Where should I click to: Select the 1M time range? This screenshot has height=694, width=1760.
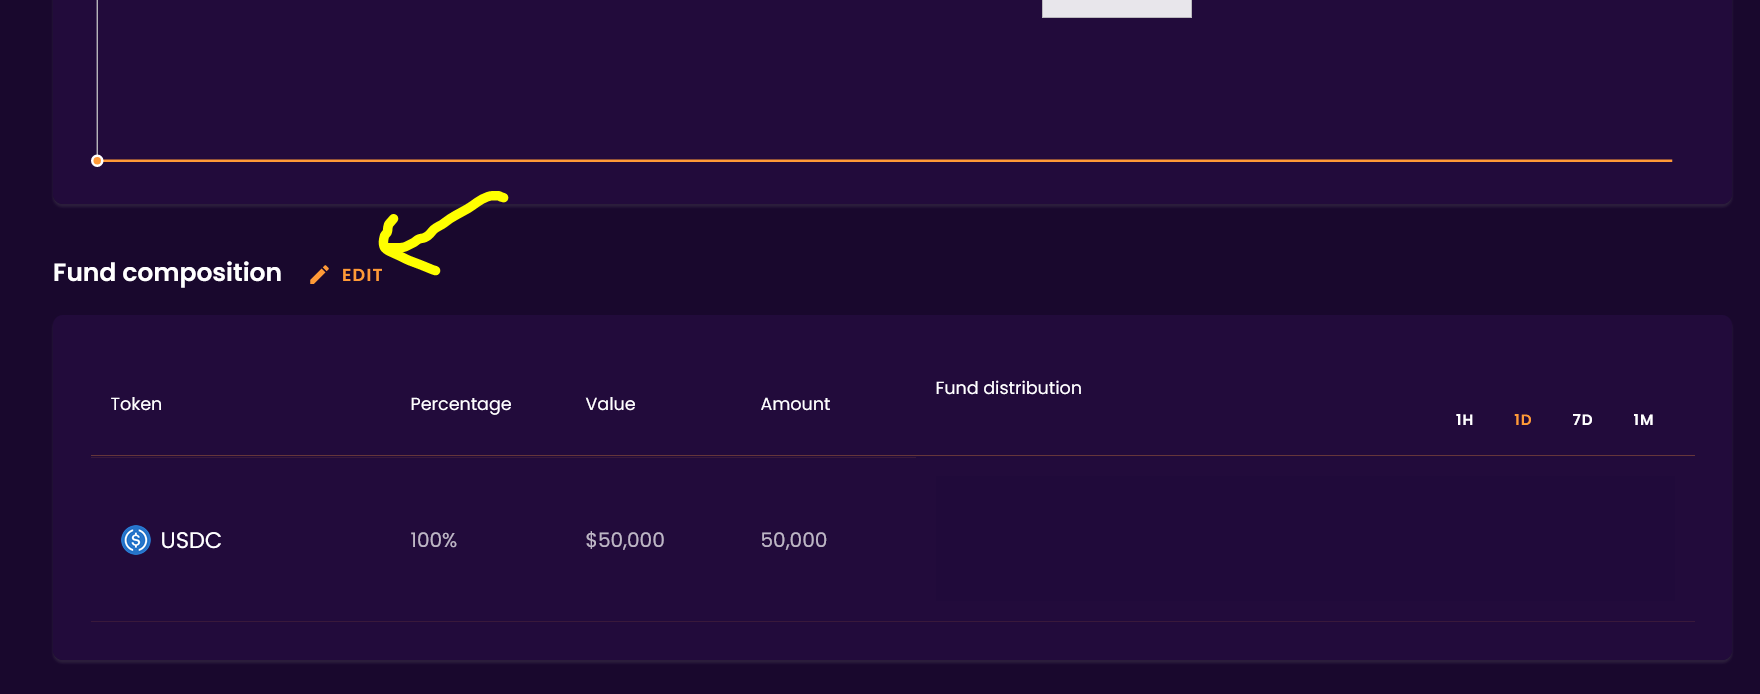pyautogui.click(x=1643, y=420)
